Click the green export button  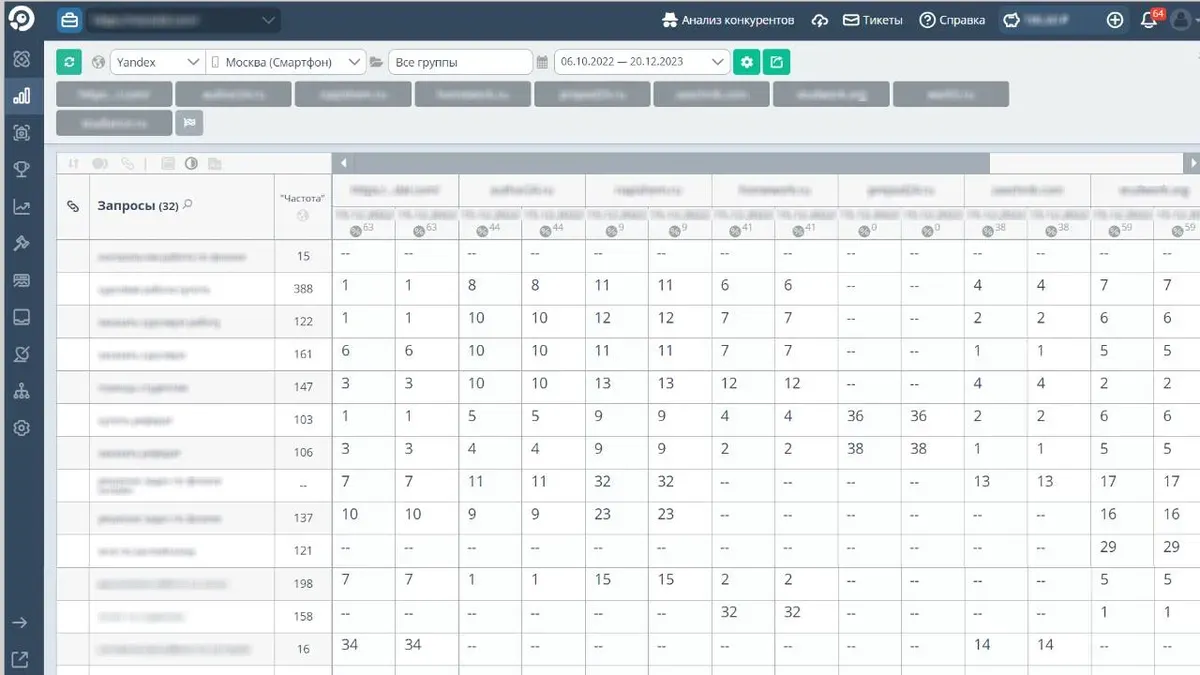[x=776, y=62]
